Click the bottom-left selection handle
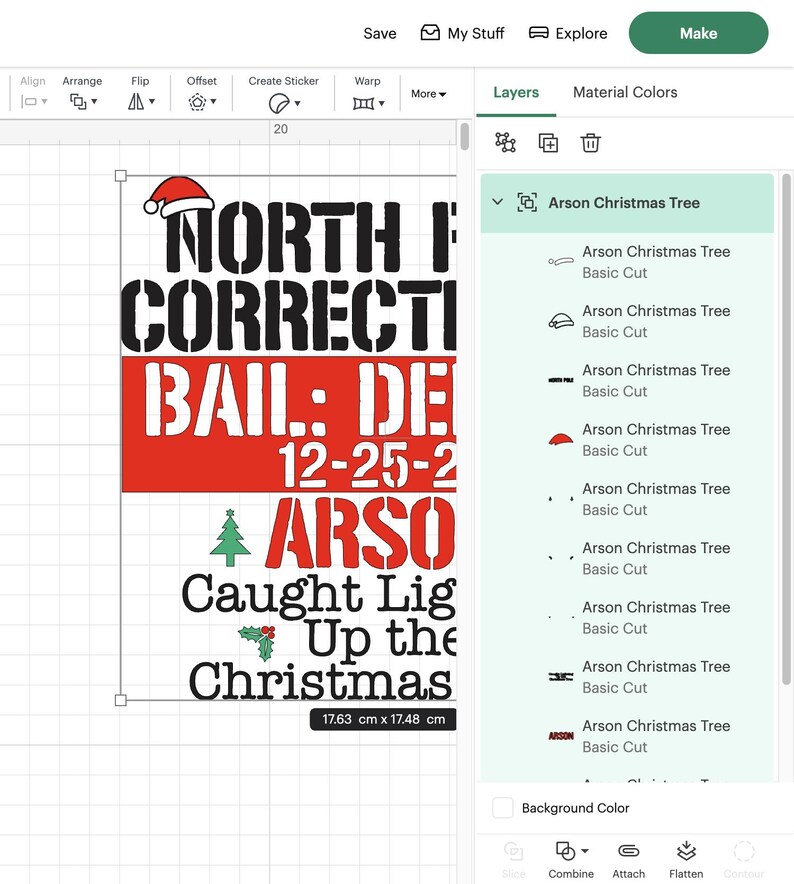The image size is (794, 884). (121, 700)
